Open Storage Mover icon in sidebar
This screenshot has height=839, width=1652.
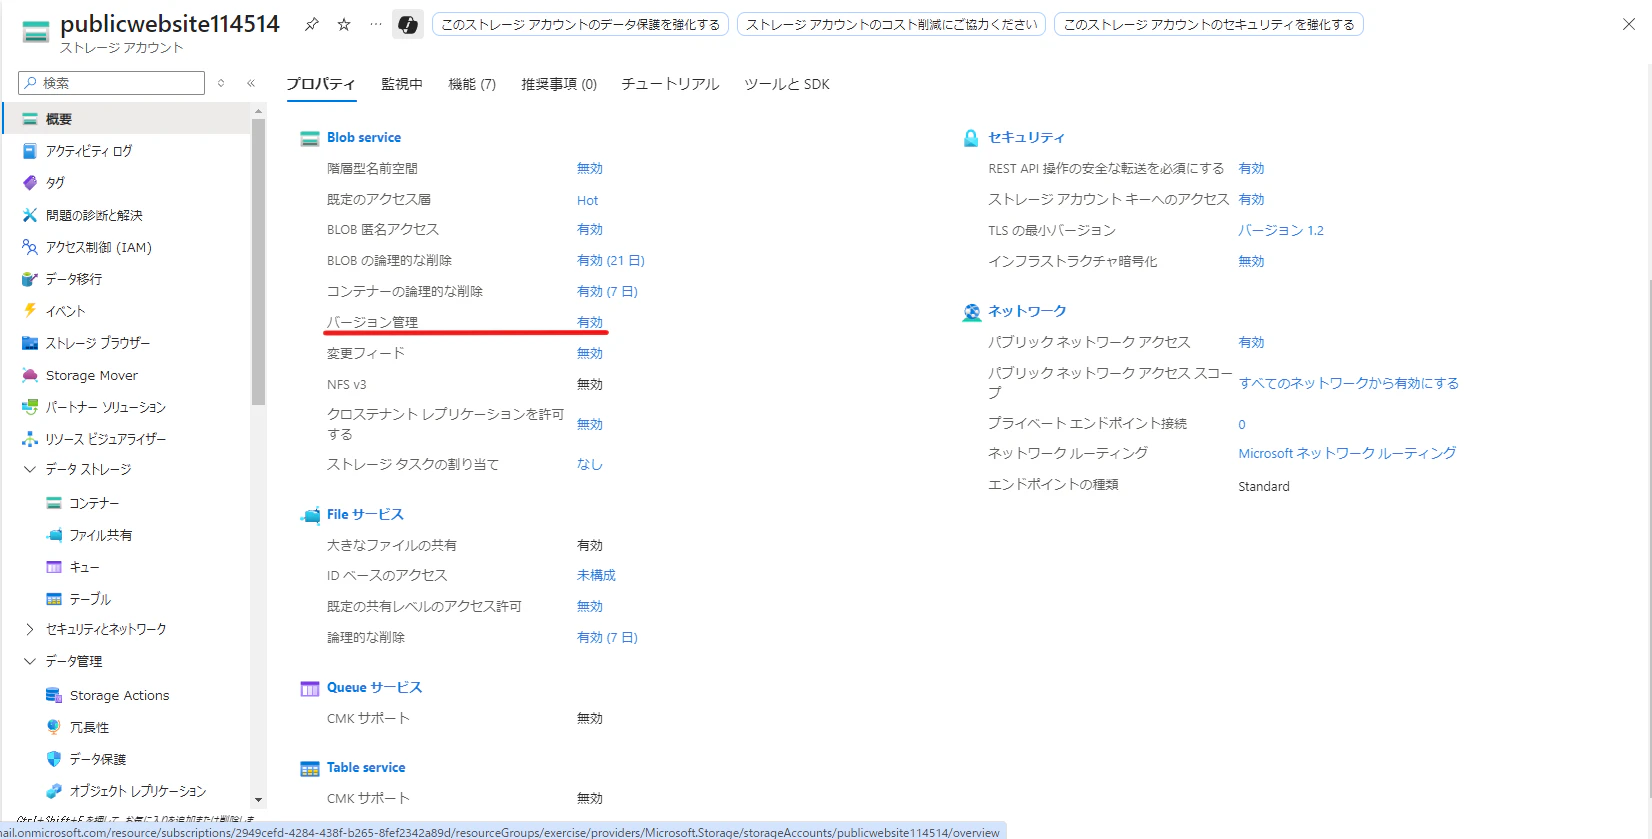pos(30,375)
